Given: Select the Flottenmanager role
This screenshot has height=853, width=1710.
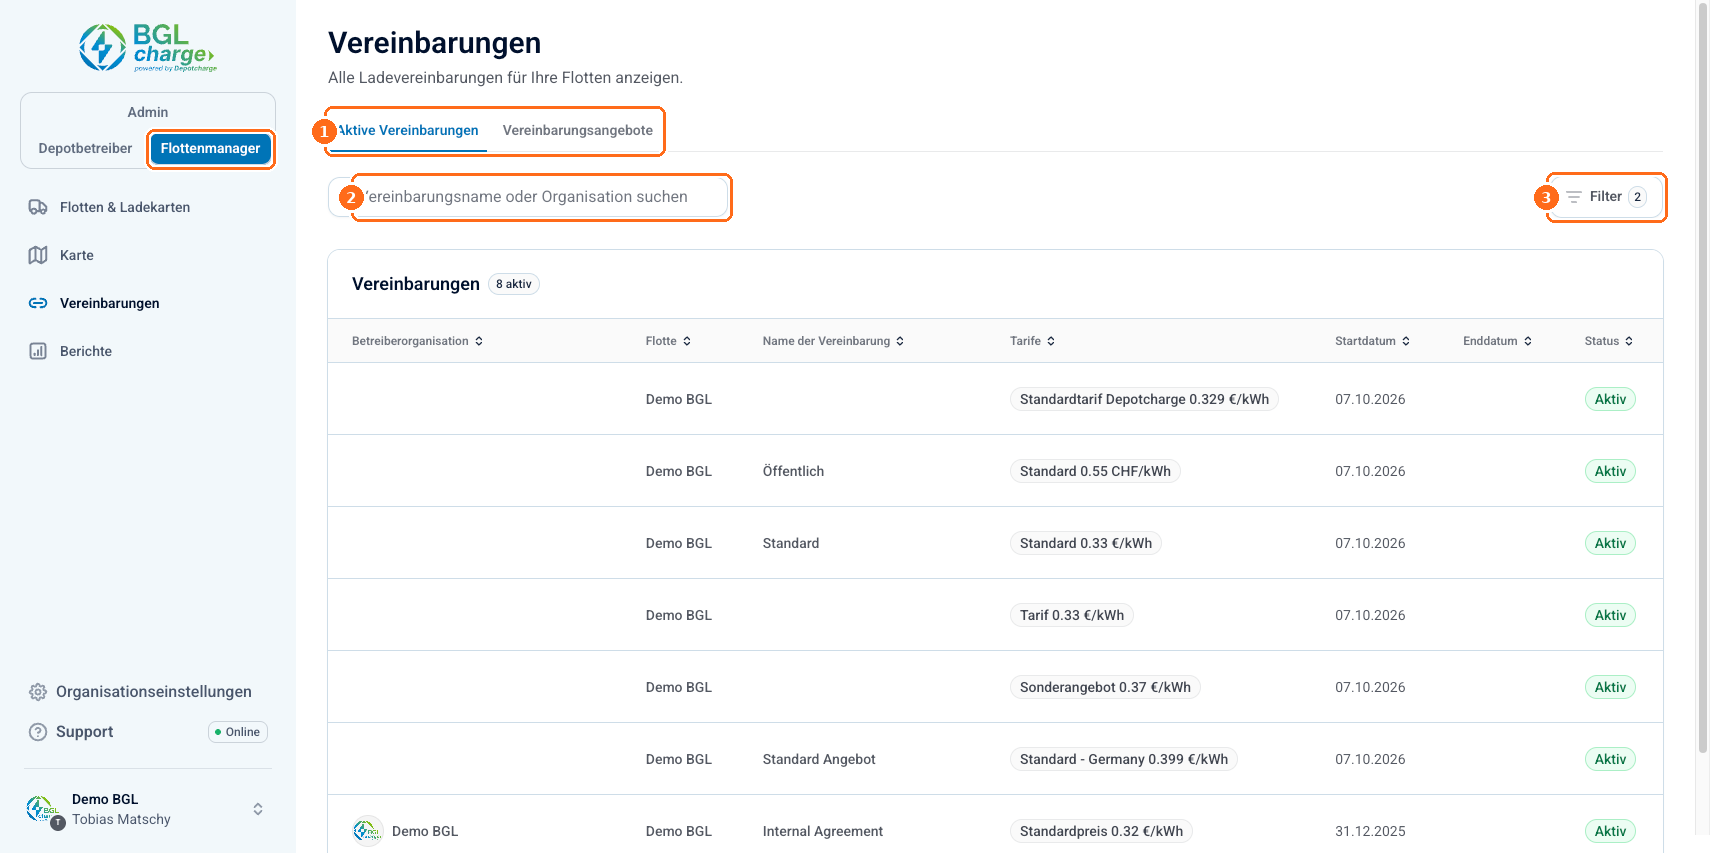Looking at the screenshot, I should pos(210,148).
